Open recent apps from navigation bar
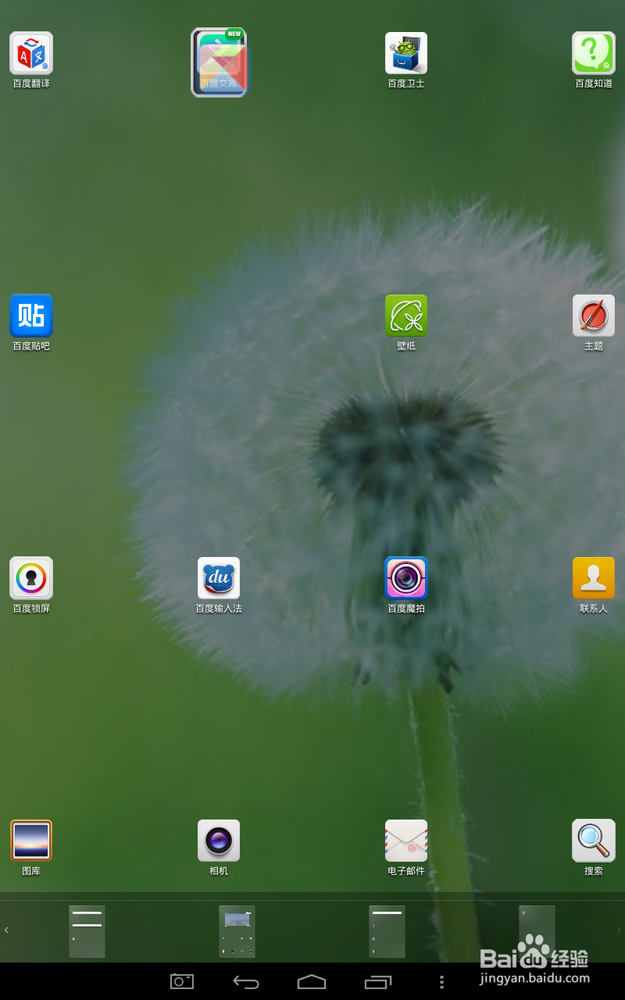Viewport: 625px width, 1000px height. coord(378,982)
